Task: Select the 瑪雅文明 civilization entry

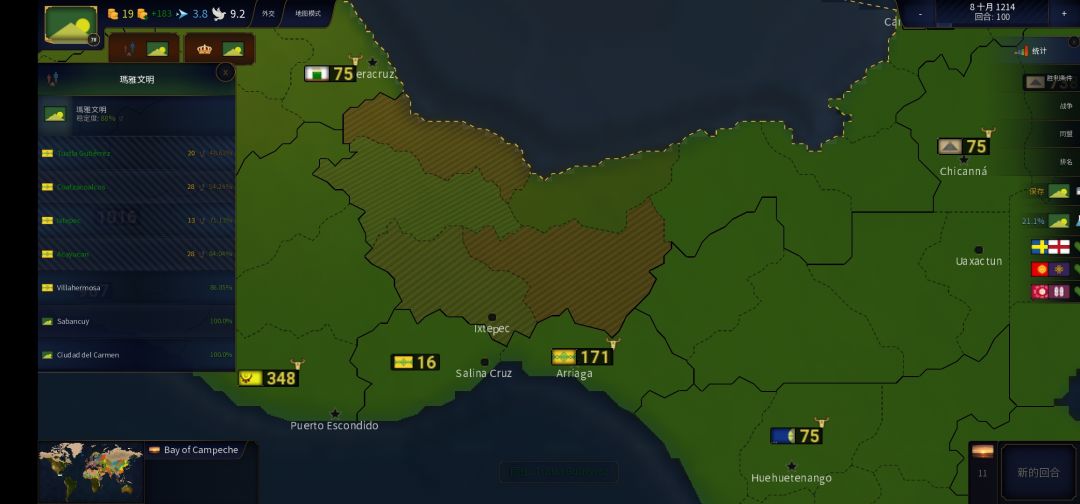Action: coord(136,114)
